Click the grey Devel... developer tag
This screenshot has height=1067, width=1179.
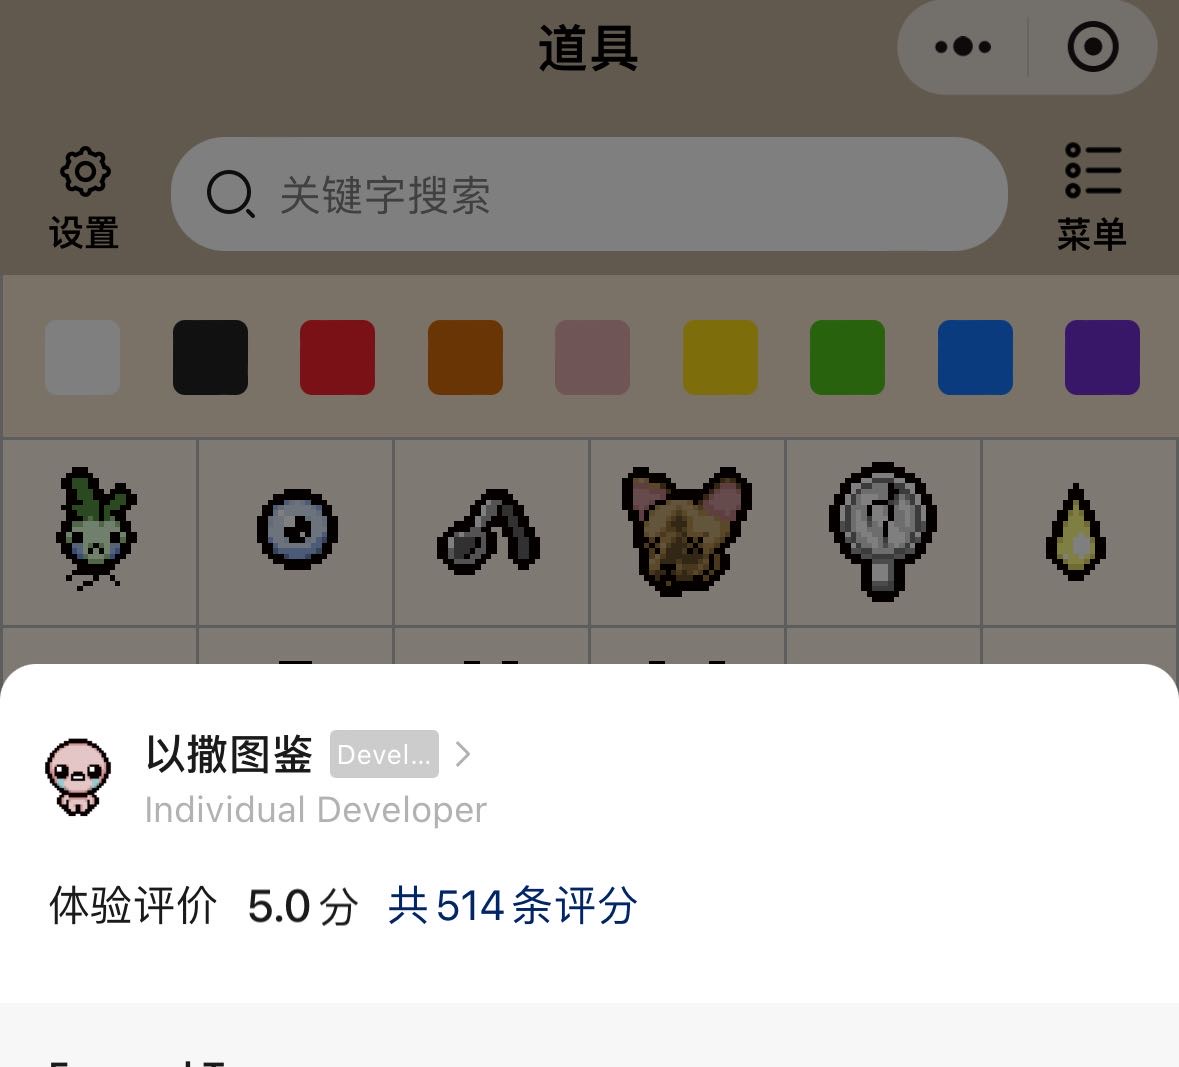point(384,754)
